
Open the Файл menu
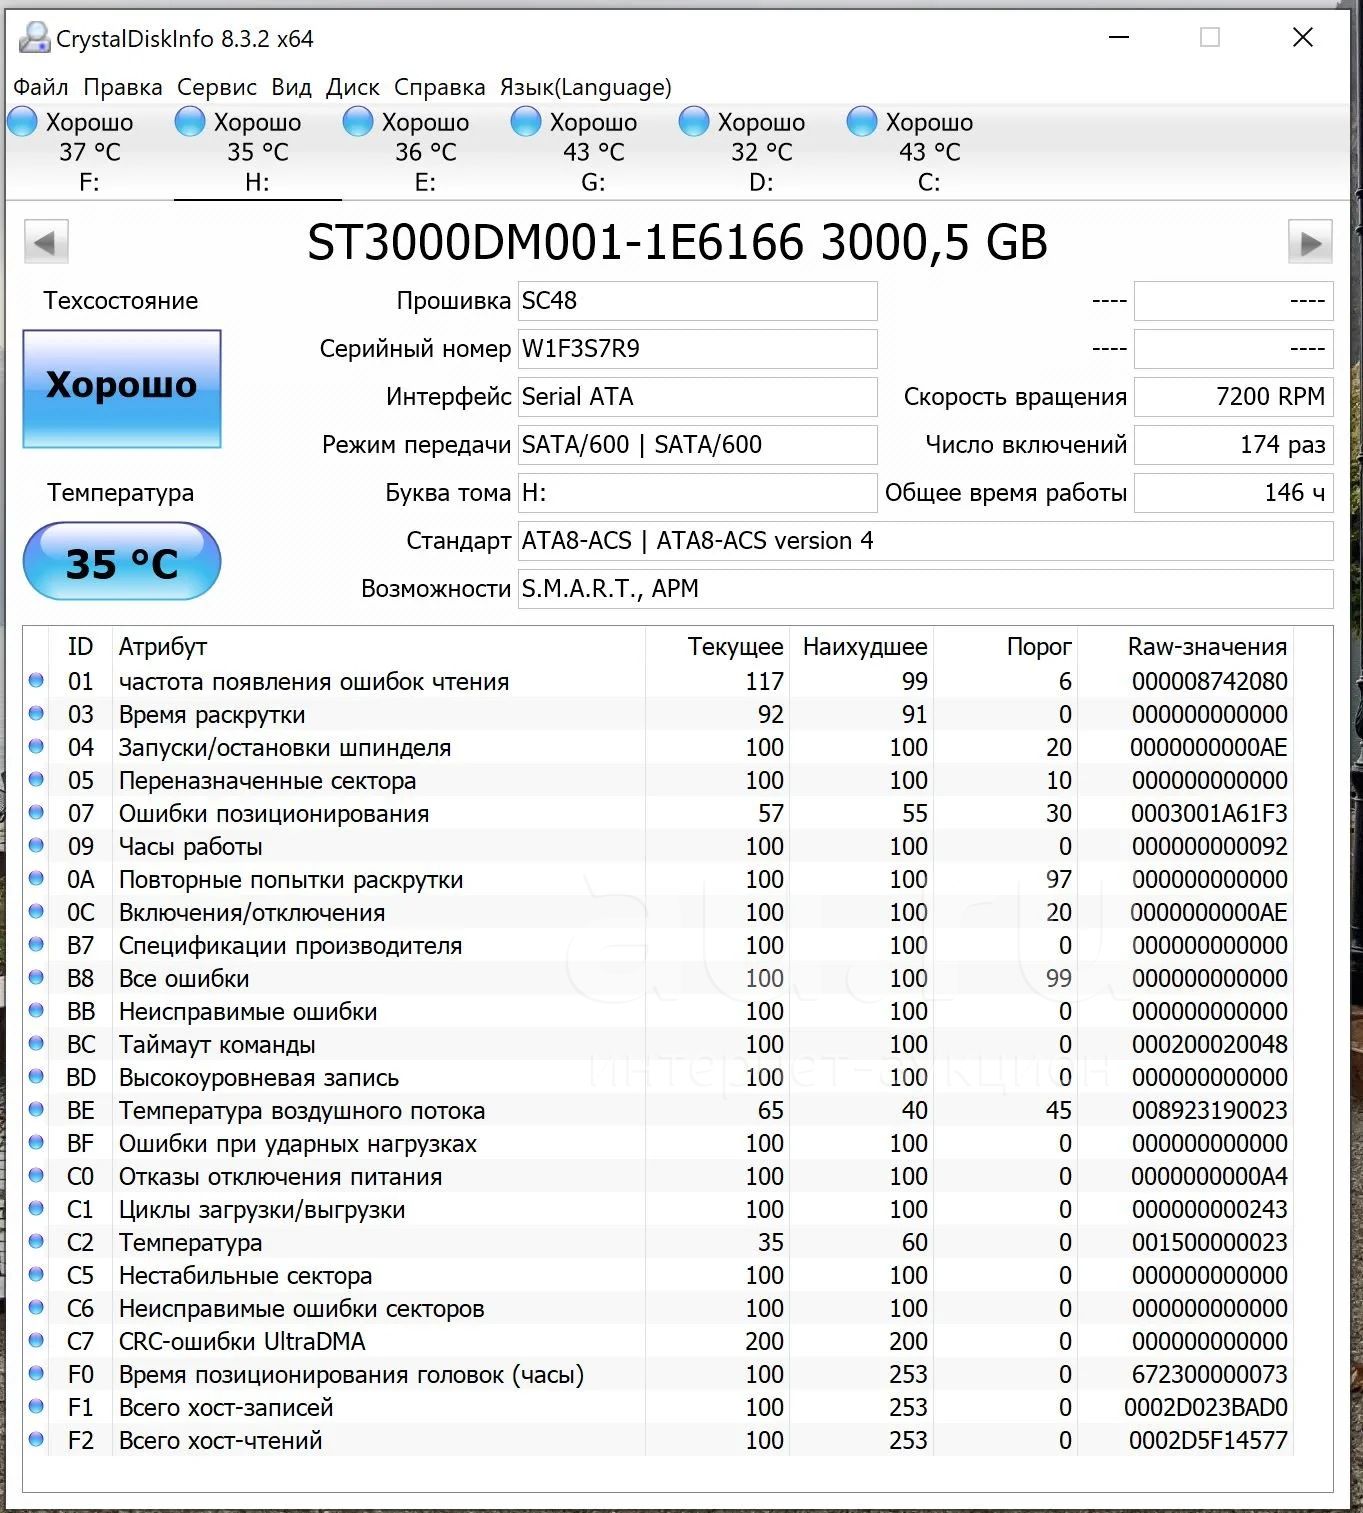coord(41,87)
